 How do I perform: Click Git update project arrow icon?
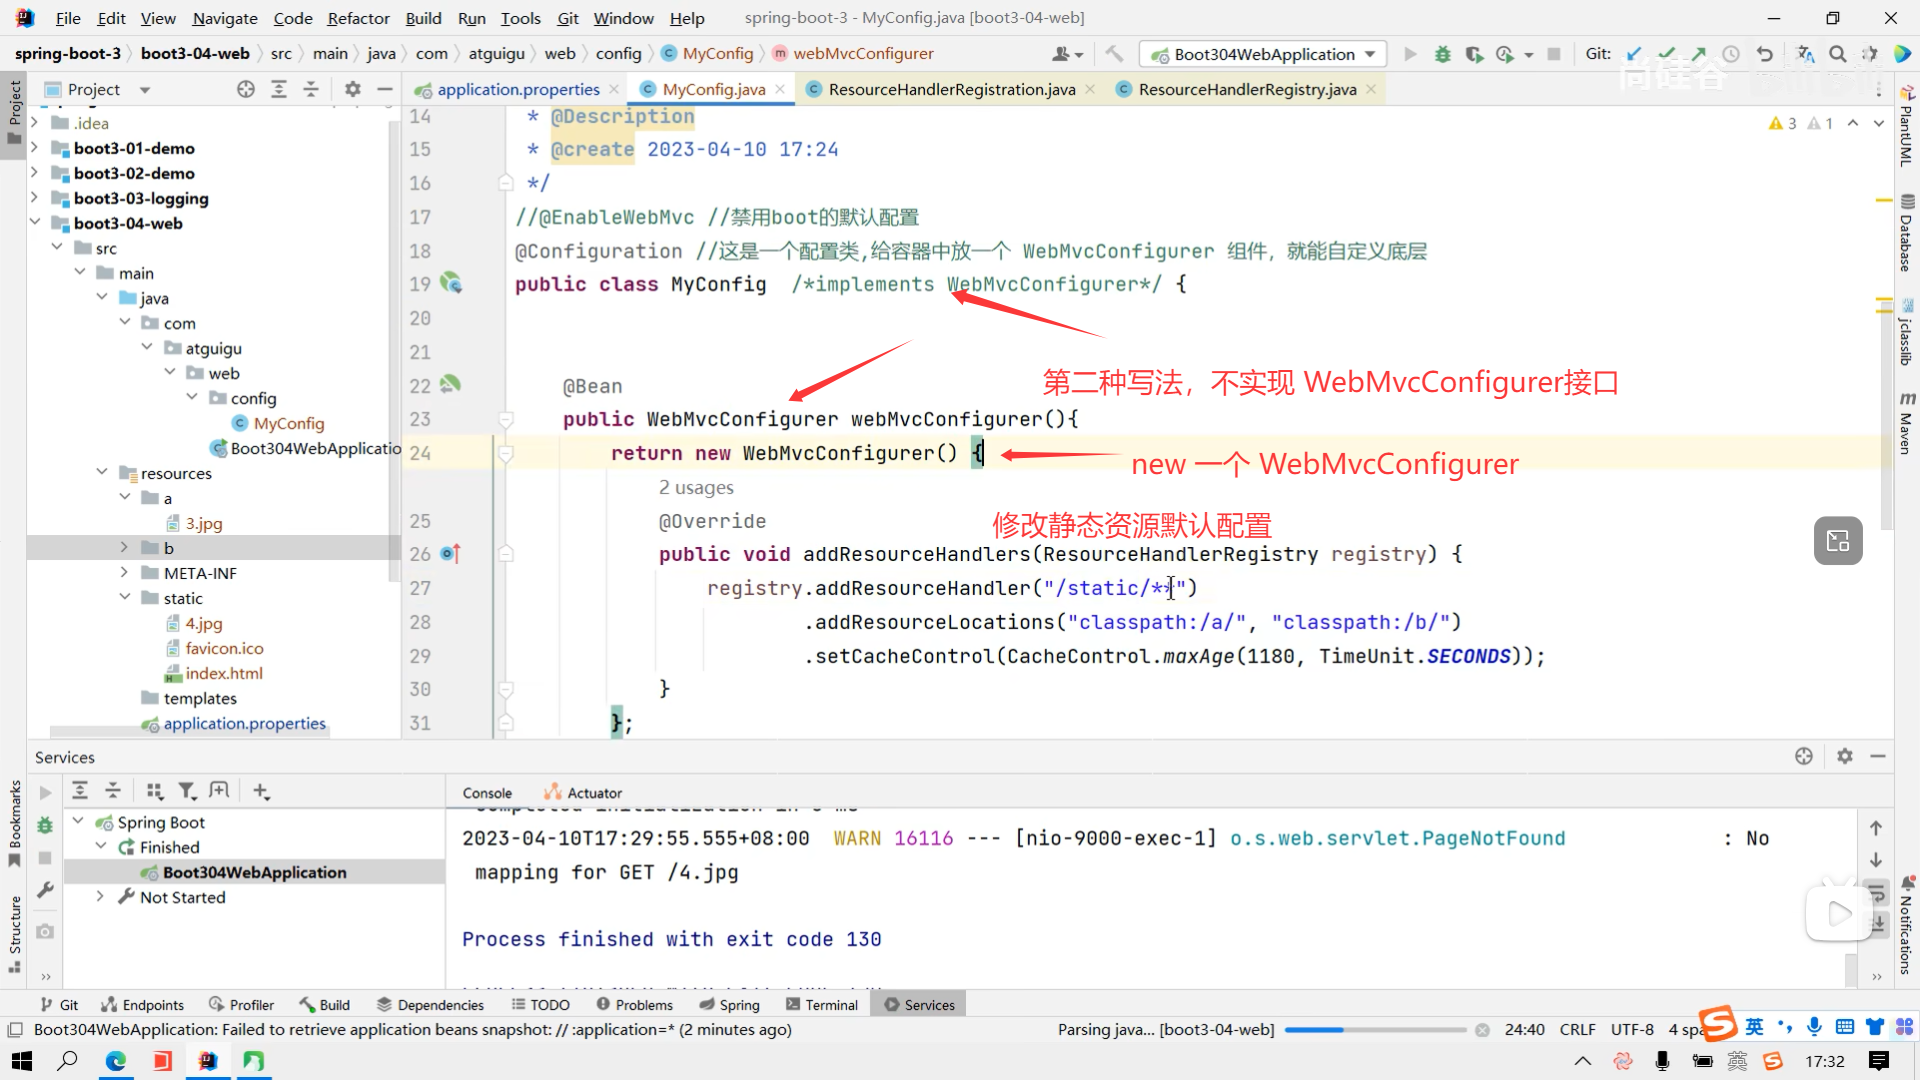coord(1634,54)
